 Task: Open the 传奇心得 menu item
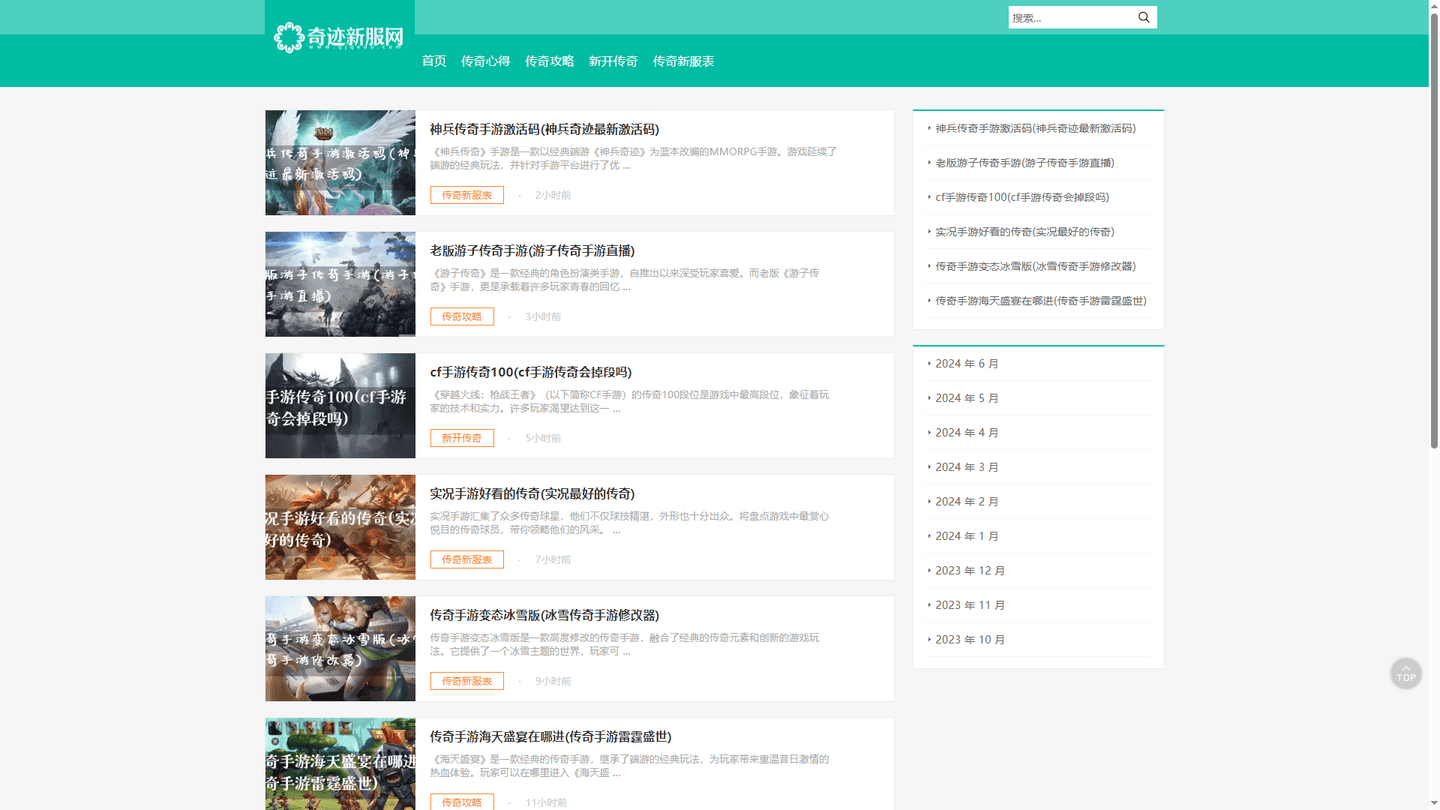pos(485,61)
